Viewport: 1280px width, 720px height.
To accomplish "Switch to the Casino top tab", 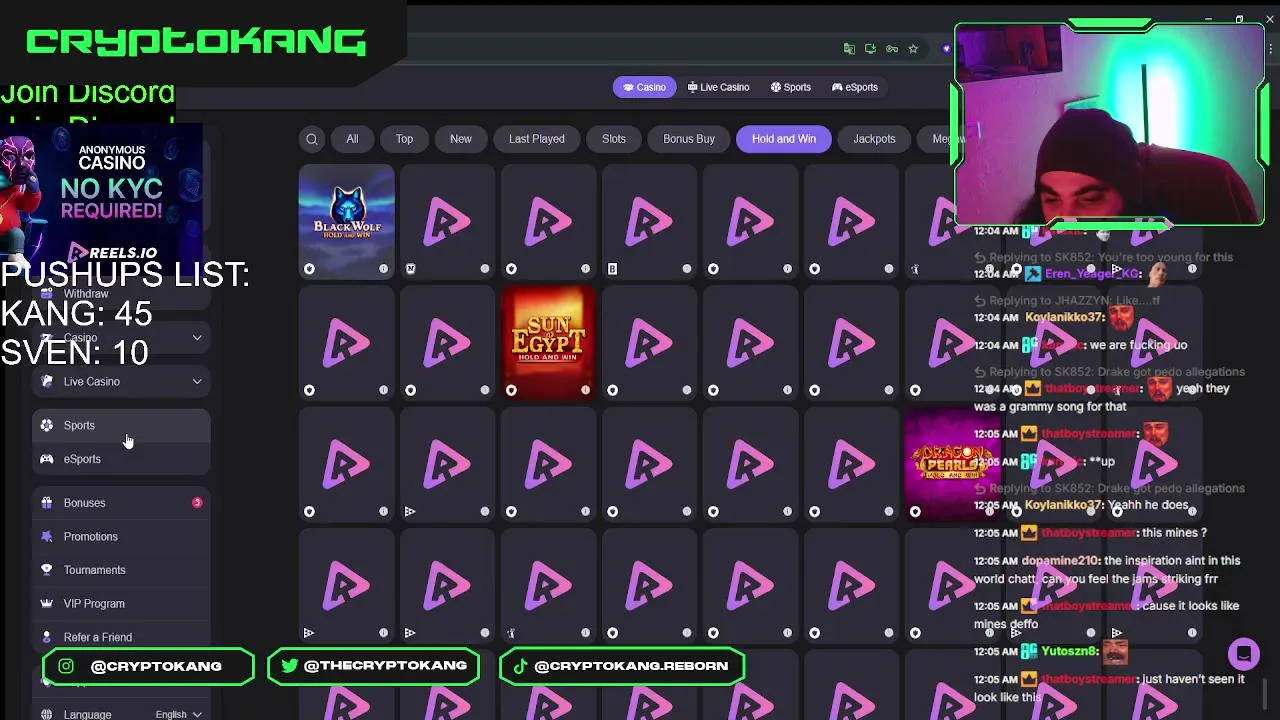I will coord(644,87).
